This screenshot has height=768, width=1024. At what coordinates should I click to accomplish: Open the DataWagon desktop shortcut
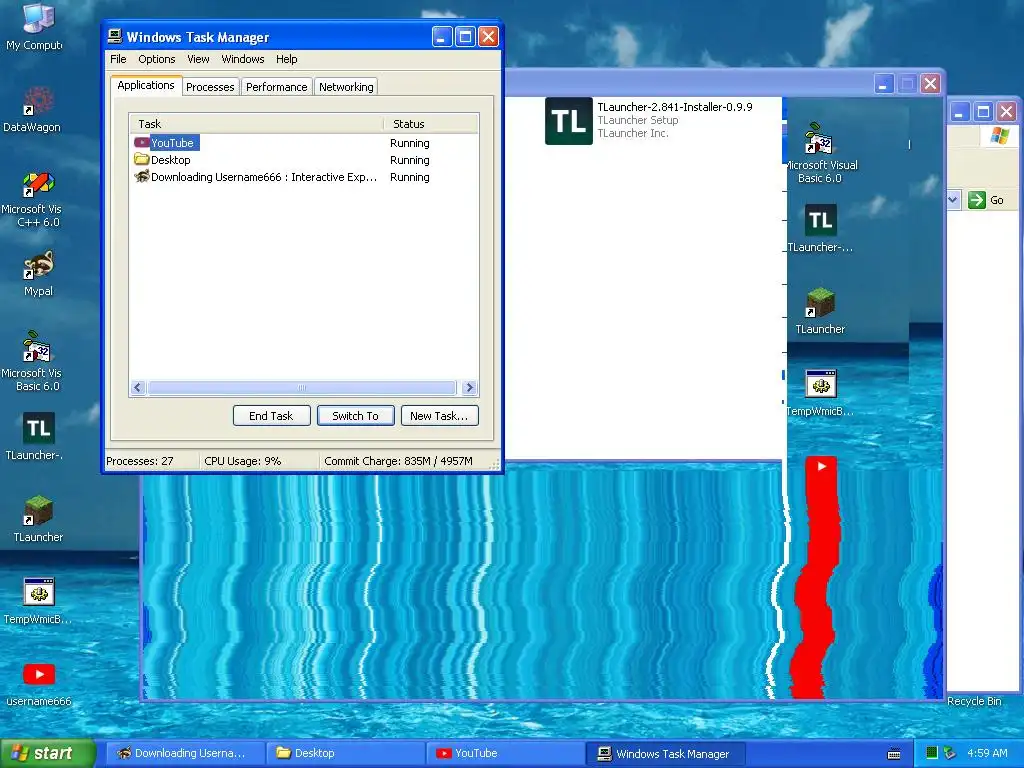tap(39, 101)
